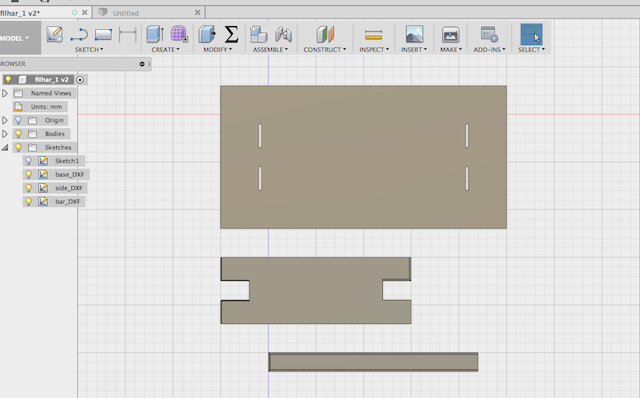Click the 3D Print icon in Make
The image size is (640, 398).
(x=451, y=35)
